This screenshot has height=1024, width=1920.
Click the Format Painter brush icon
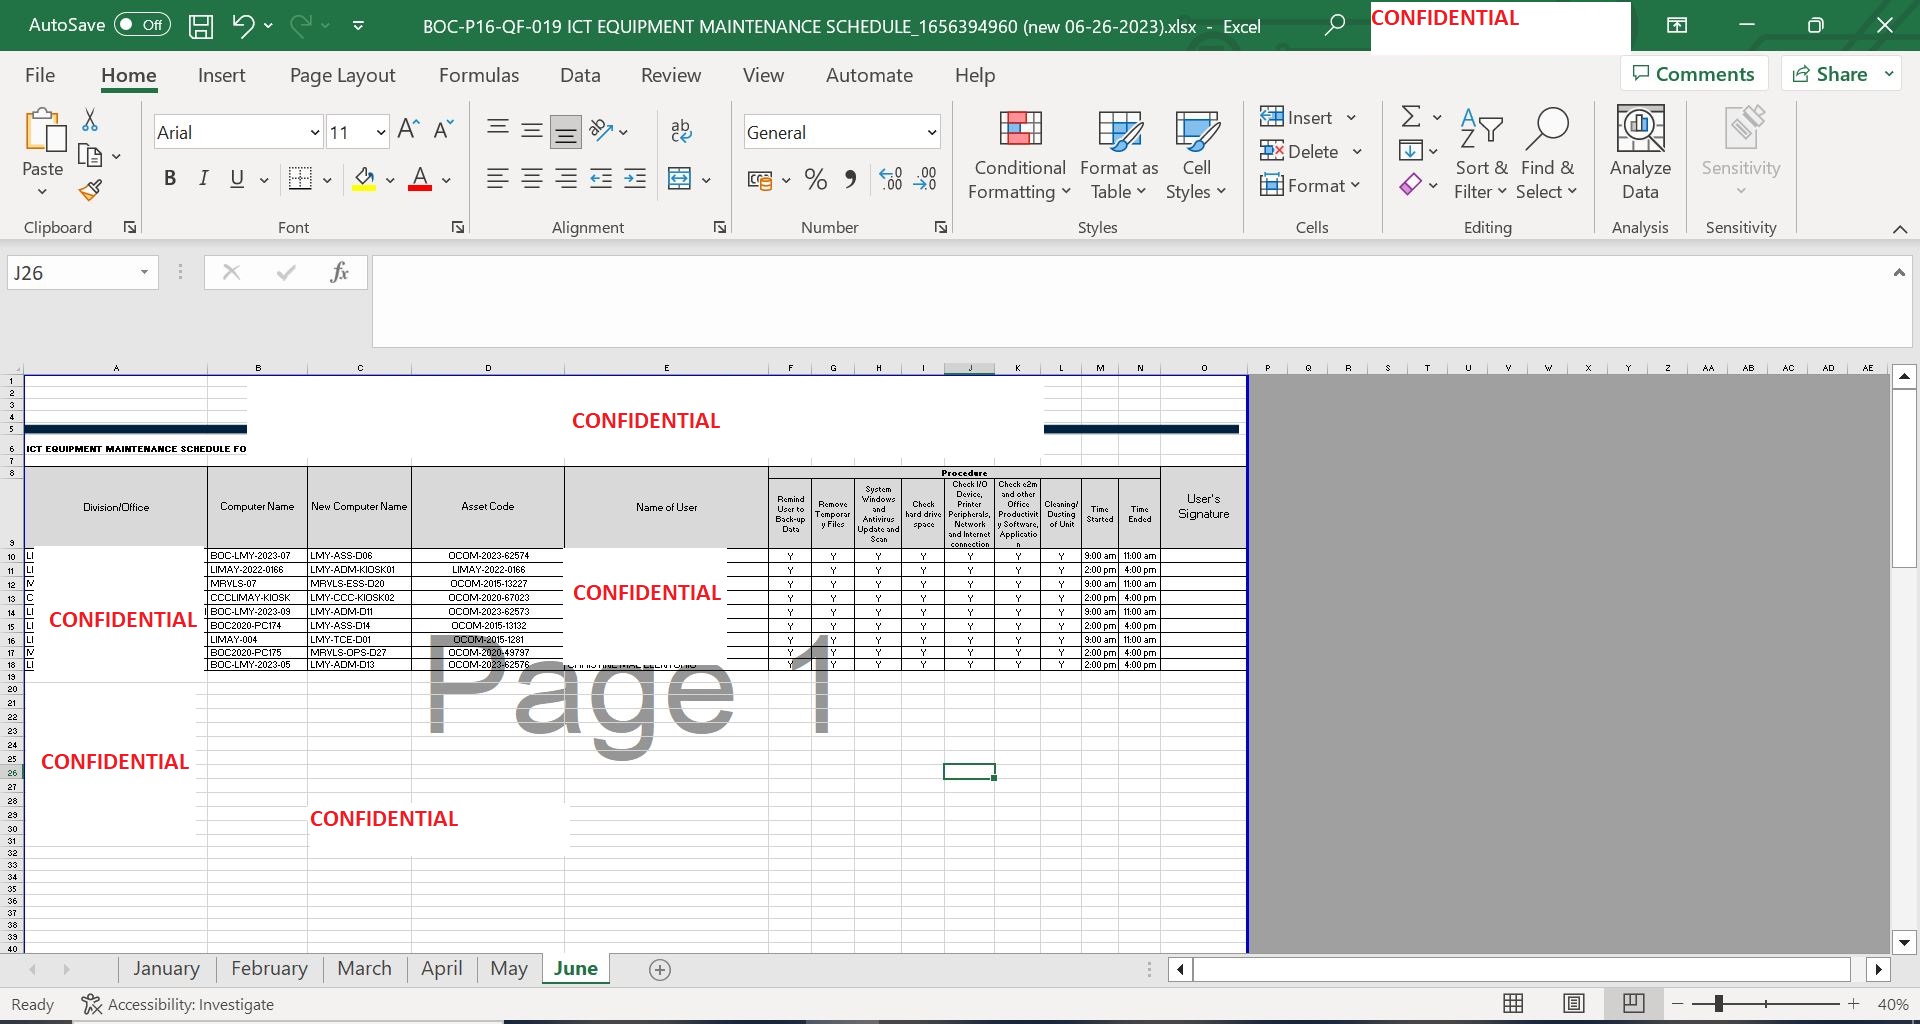90,190
